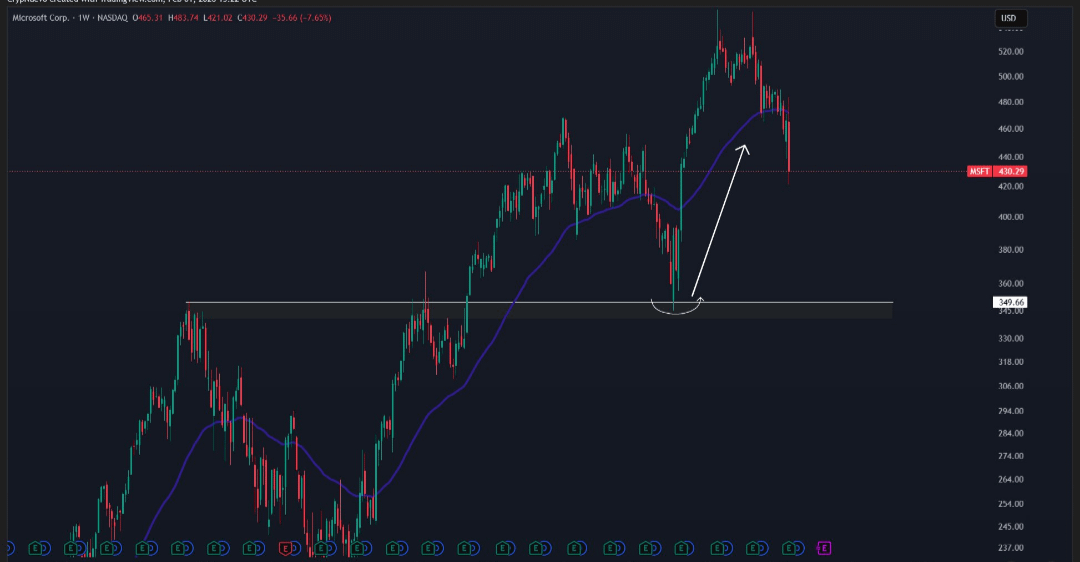Screen dimensions: 1080x562
Task: Click the 264.00 price axis label
Action: 1010,479
